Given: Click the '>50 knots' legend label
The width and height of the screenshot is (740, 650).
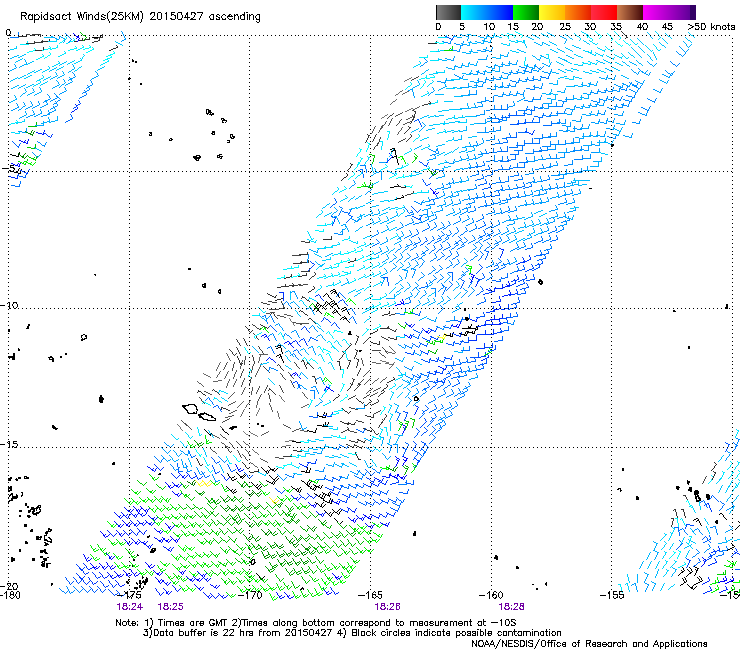Looking at the screenshot, I should click(x=711, y=27).
